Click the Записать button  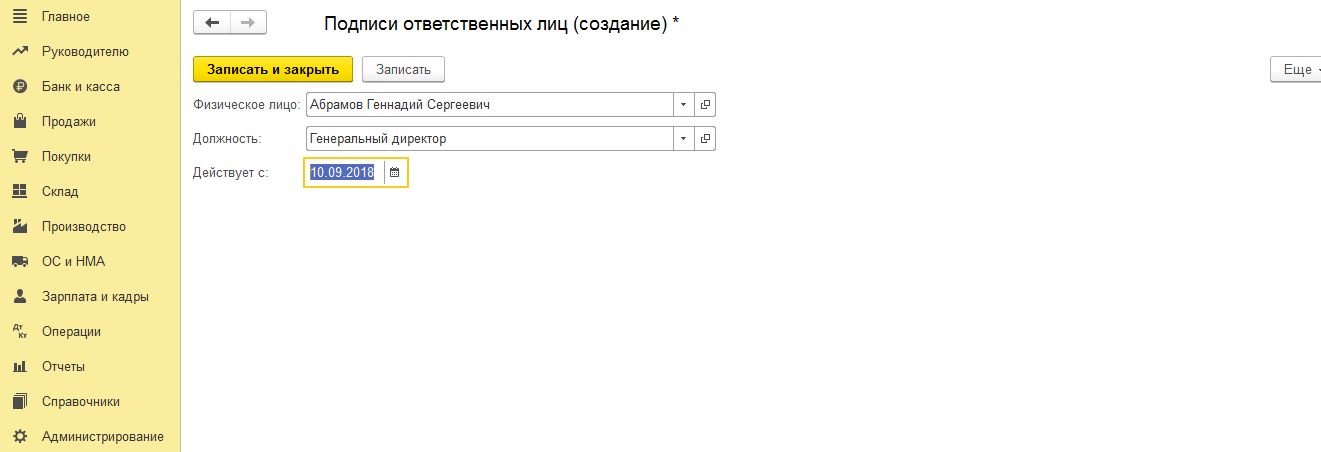[x=403, y=69]
